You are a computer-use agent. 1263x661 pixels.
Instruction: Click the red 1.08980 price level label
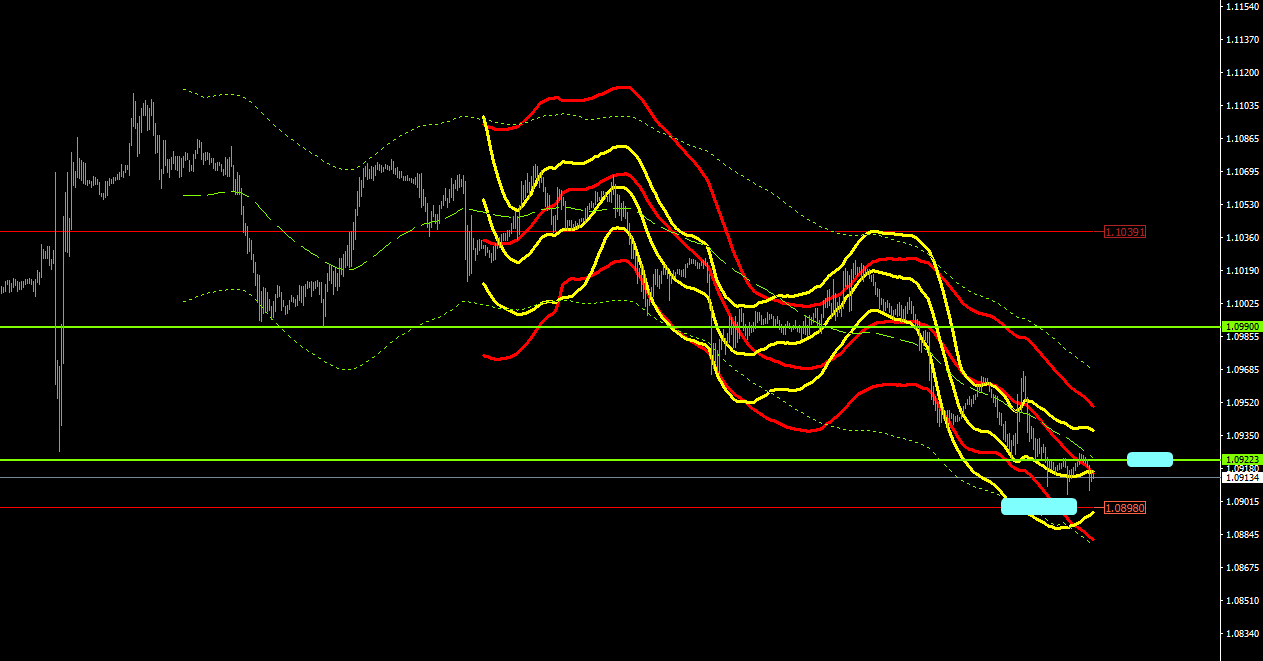1124,508
